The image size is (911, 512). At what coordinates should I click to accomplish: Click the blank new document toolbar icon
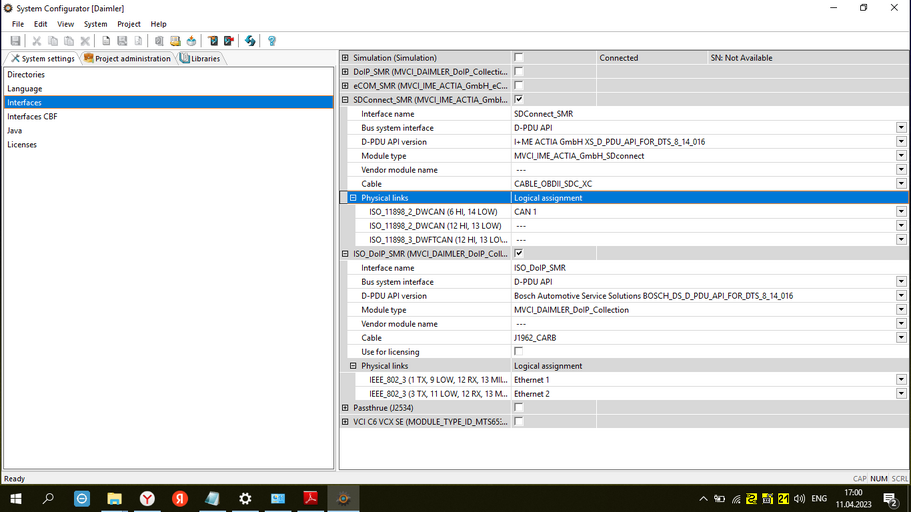pos(106,41)
